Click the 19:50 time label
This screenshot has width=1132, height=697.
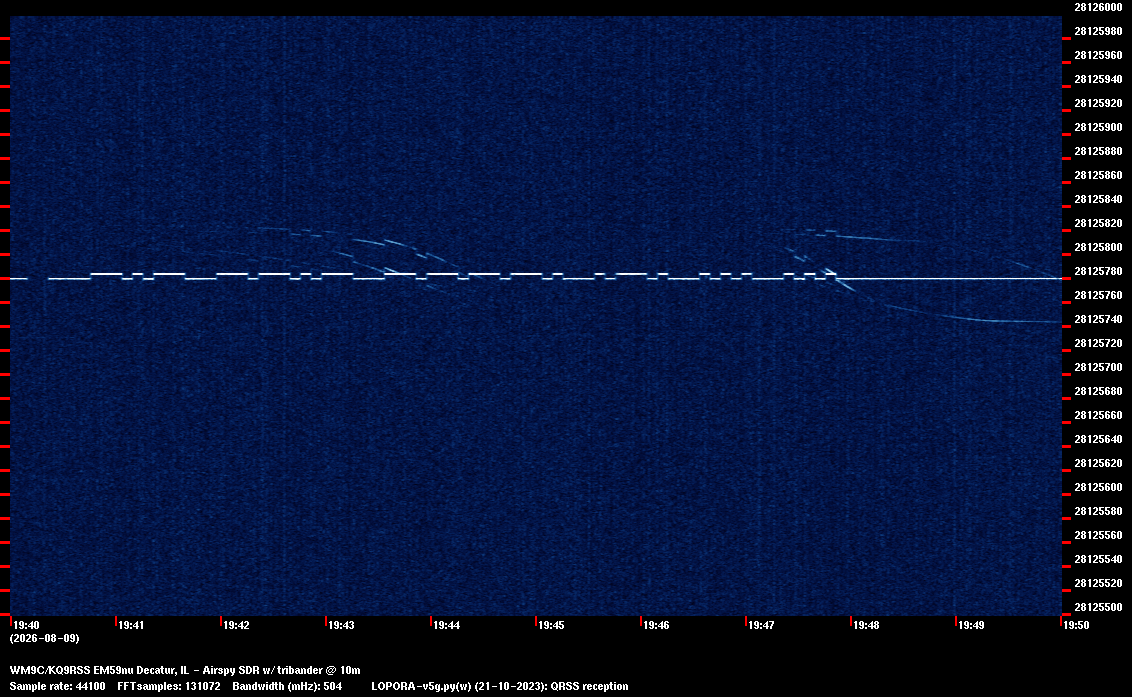click(1076, 625)
